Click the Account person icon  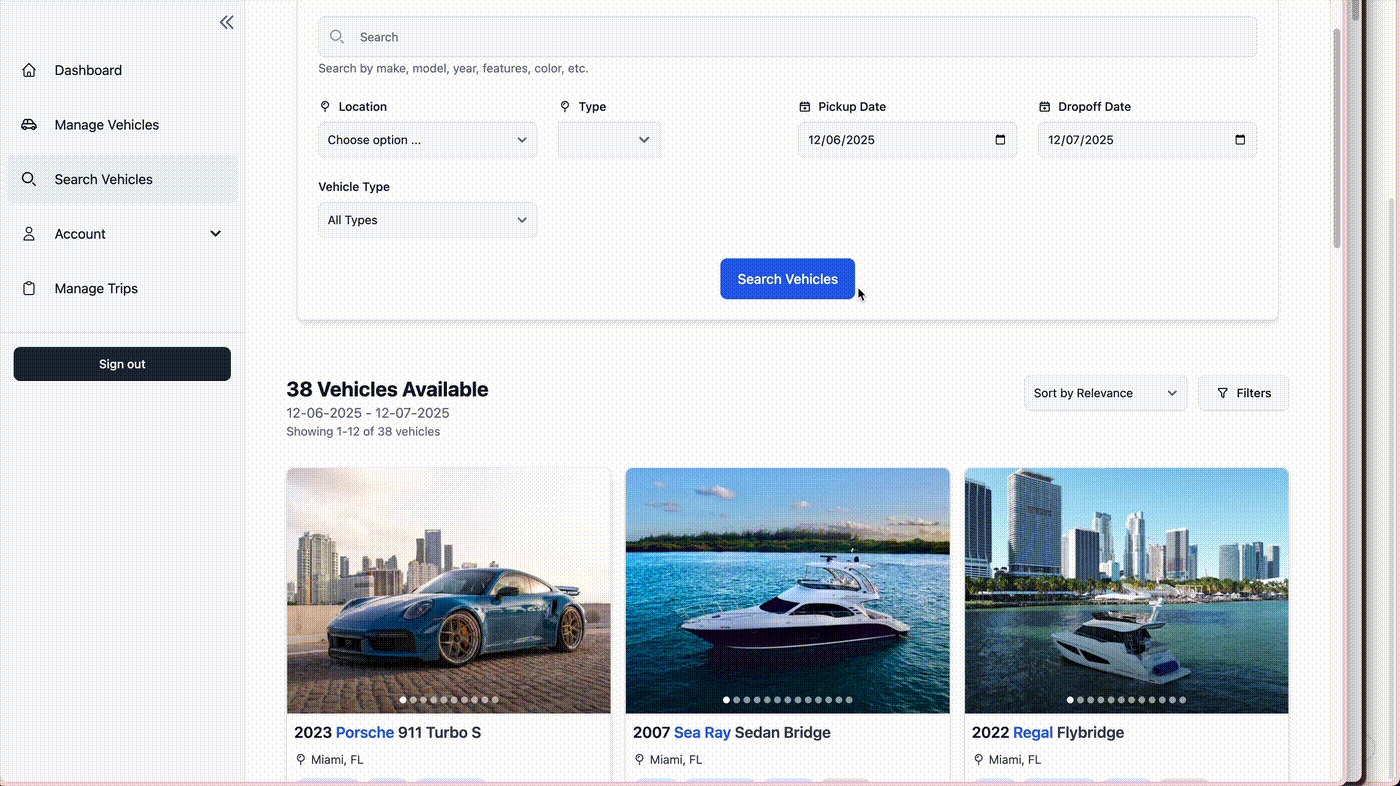29,234
